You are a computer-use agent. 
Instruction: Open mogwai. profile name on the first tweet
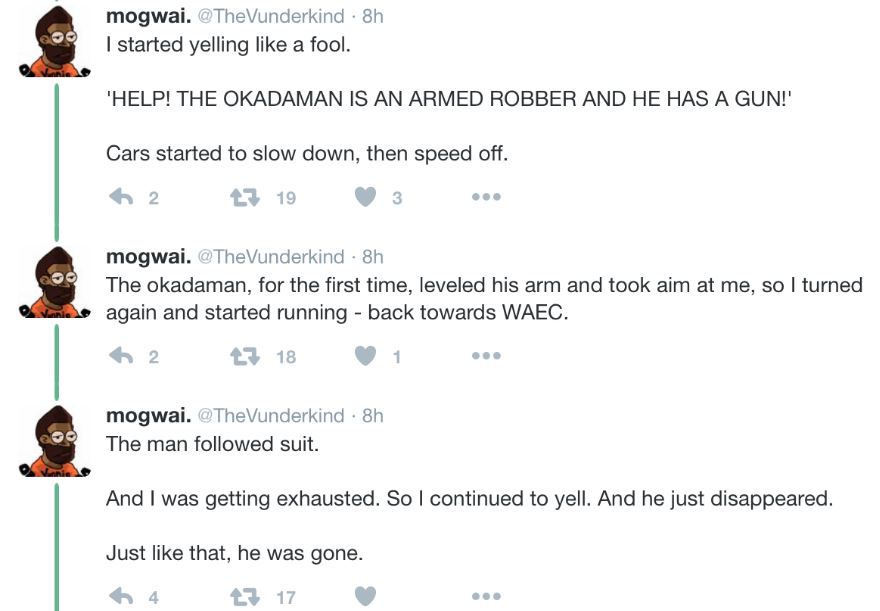pyautogui.click(x=149, y=16)
